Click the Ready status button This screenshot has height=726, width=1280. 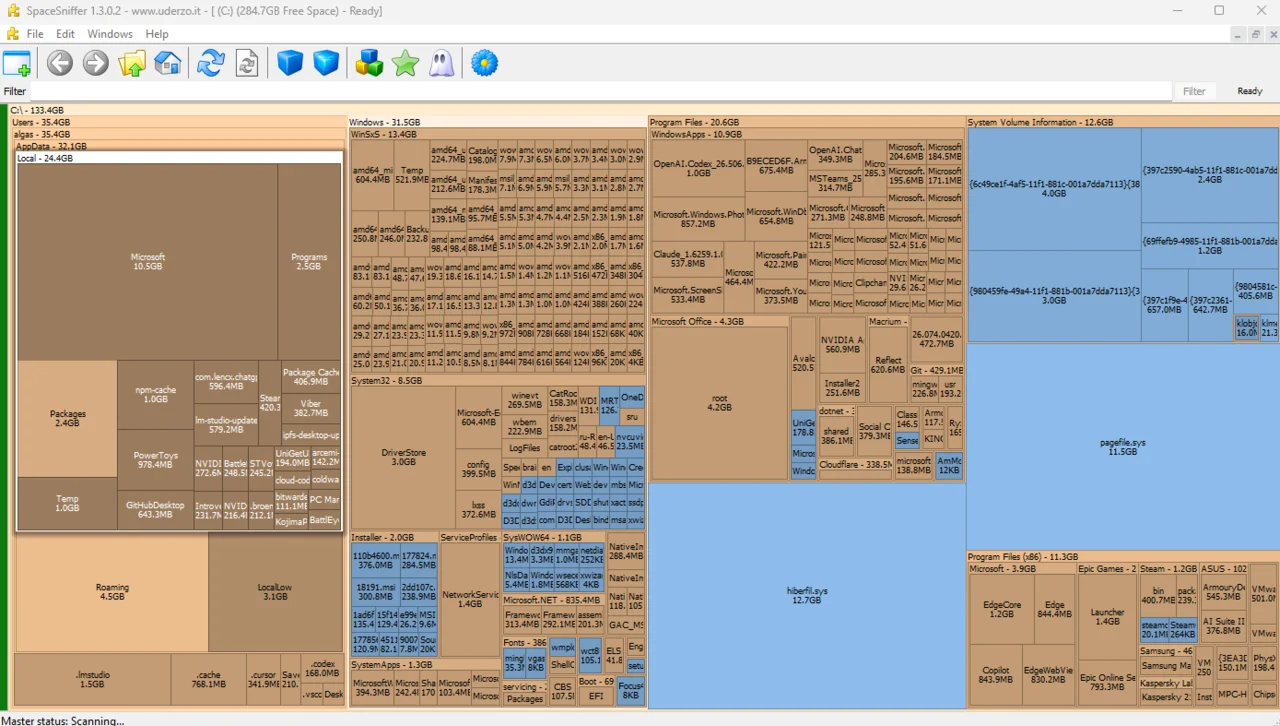coord(1250,91)
